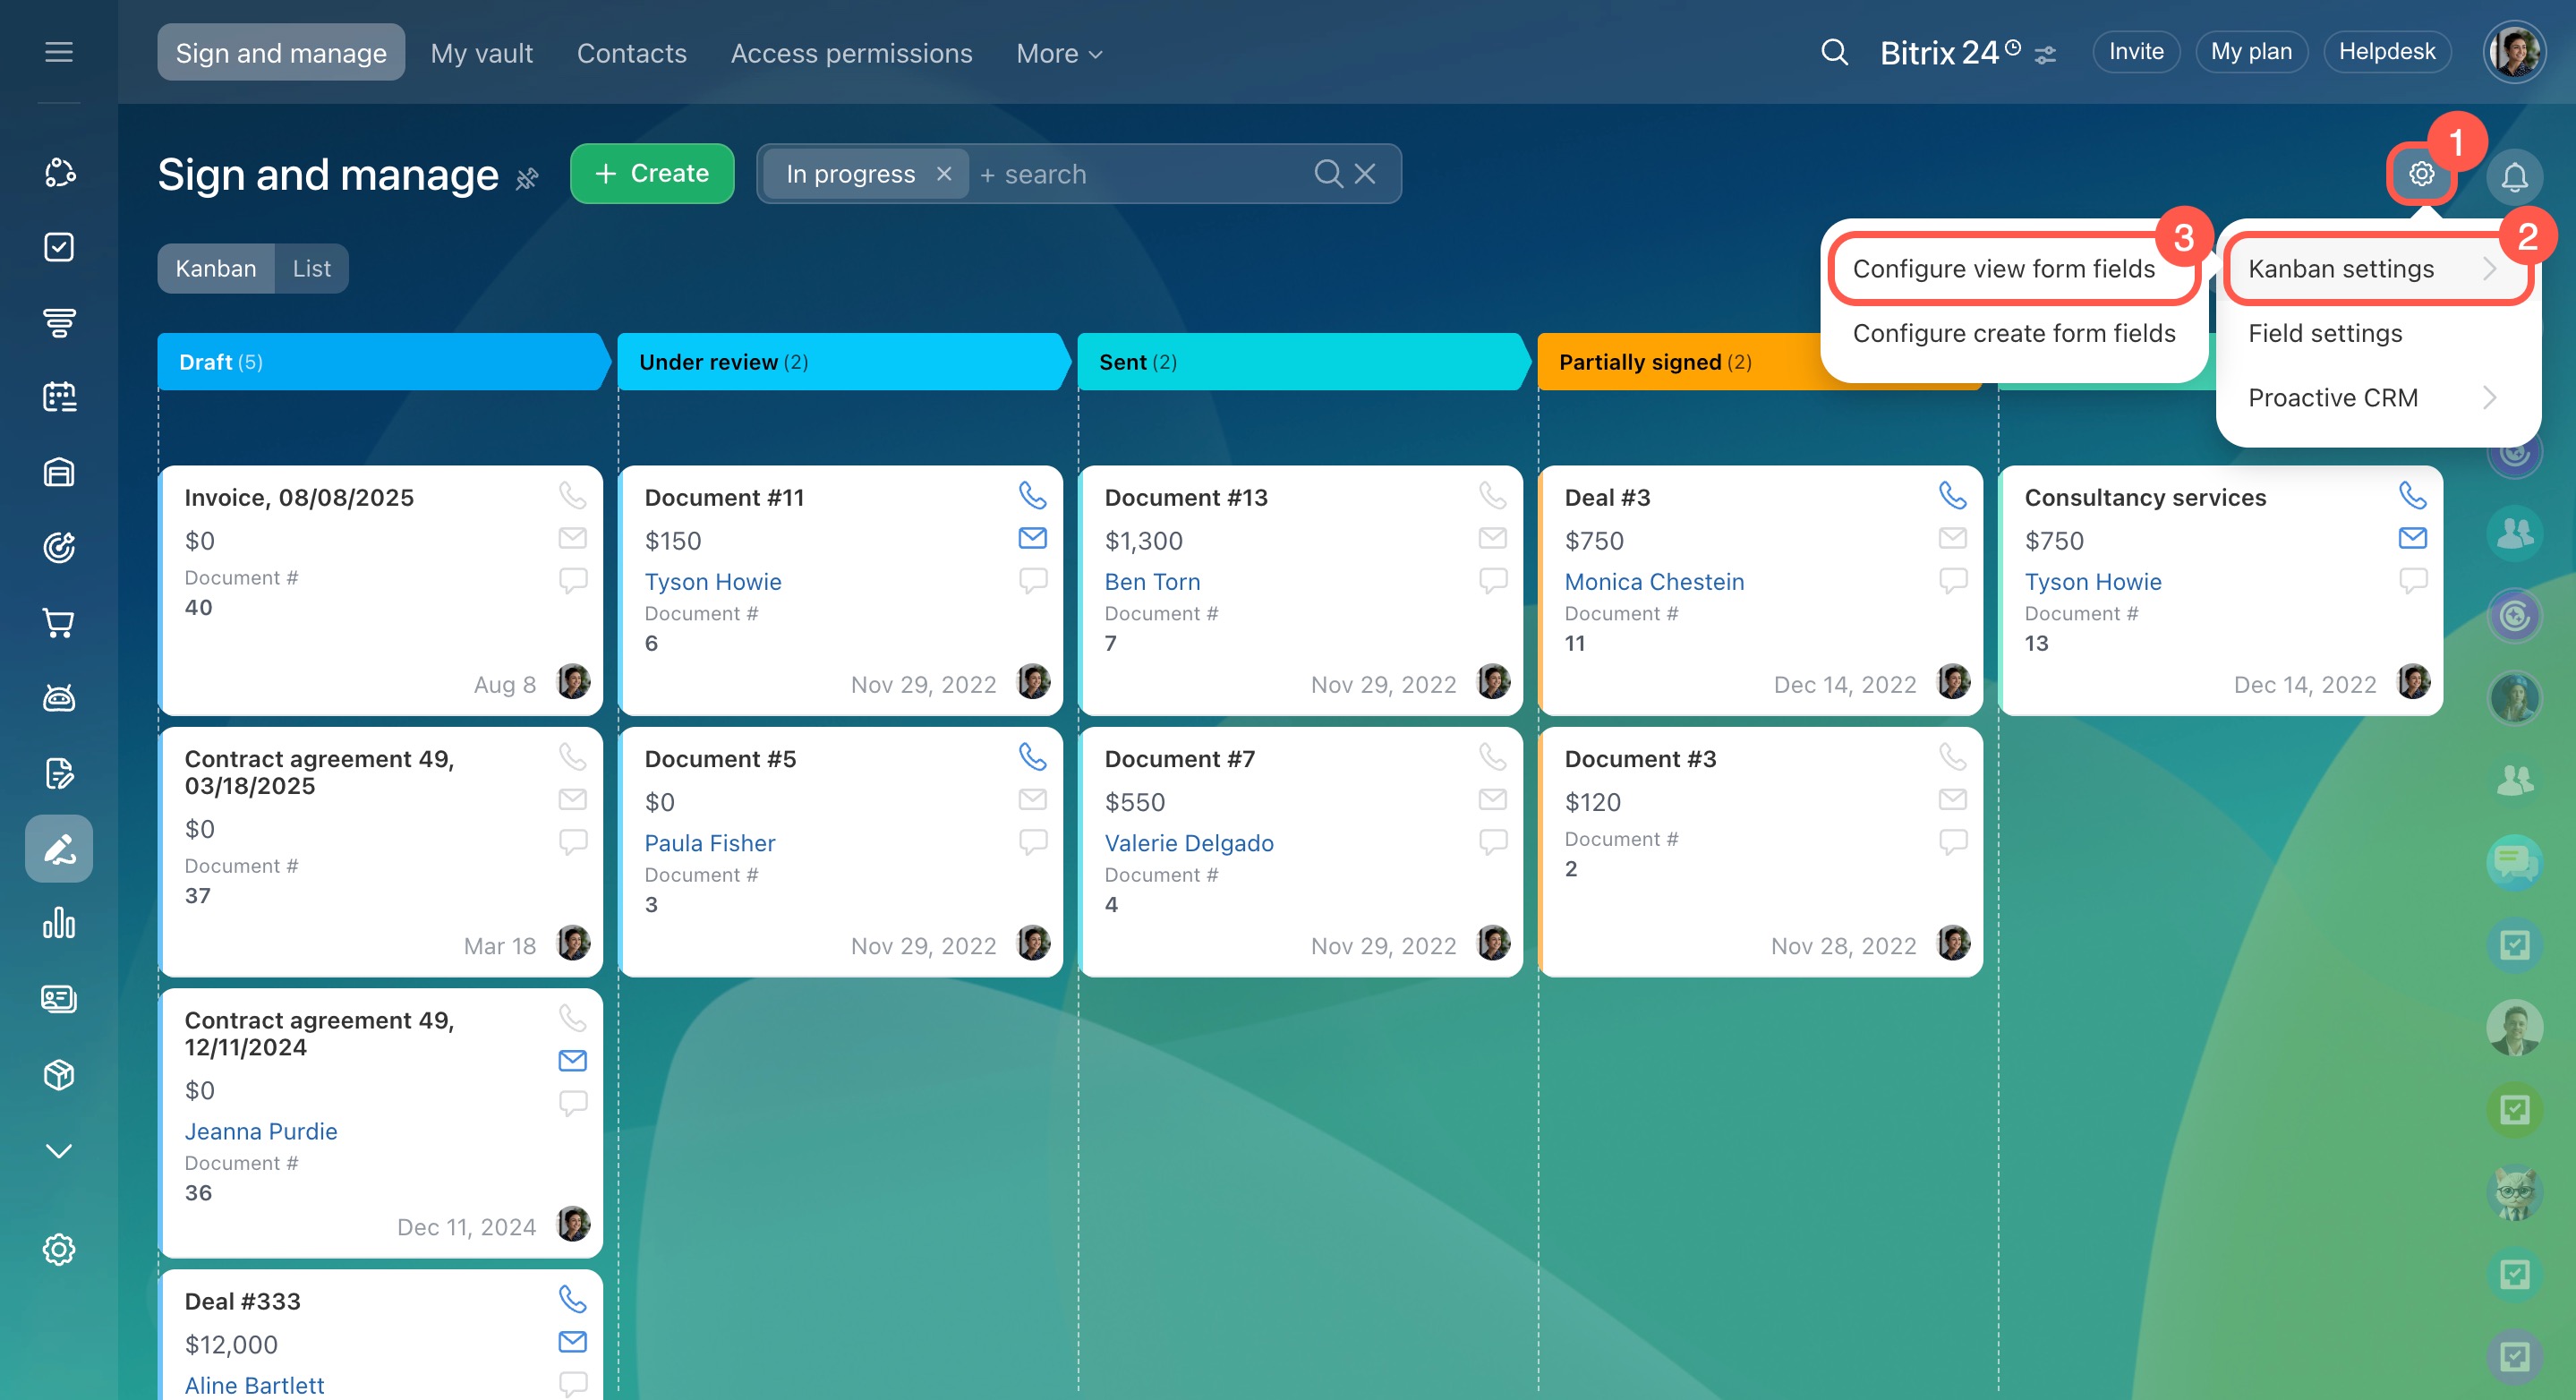The image size is (2576, 1400).
Task: Open the Document #7 card title
Action: pyautogui.click(x=1180, y=759)
